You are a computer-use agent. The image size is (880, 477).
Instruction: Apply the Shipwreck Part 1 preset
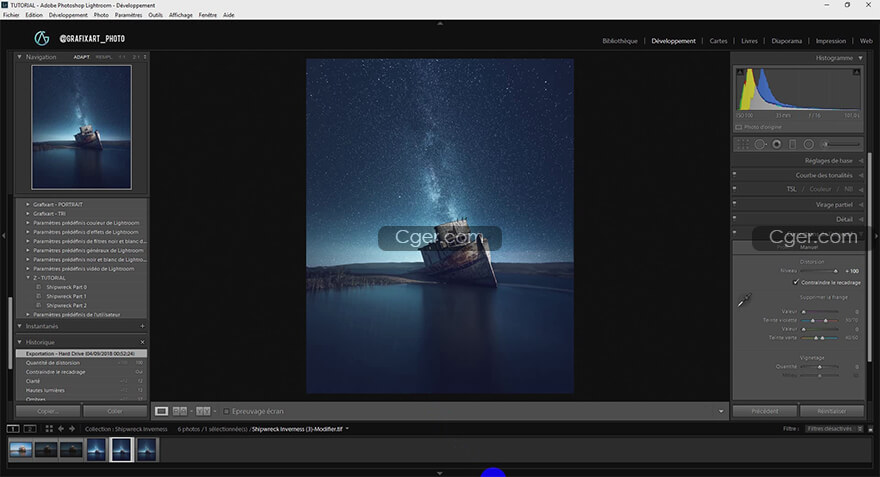[66, 296]
